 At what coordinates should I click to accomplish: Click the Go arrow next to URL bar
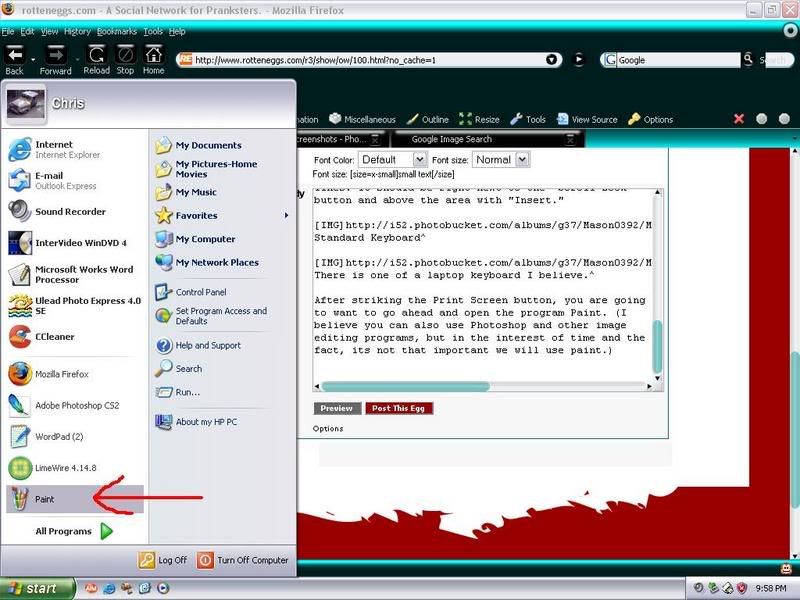[579, 60]
